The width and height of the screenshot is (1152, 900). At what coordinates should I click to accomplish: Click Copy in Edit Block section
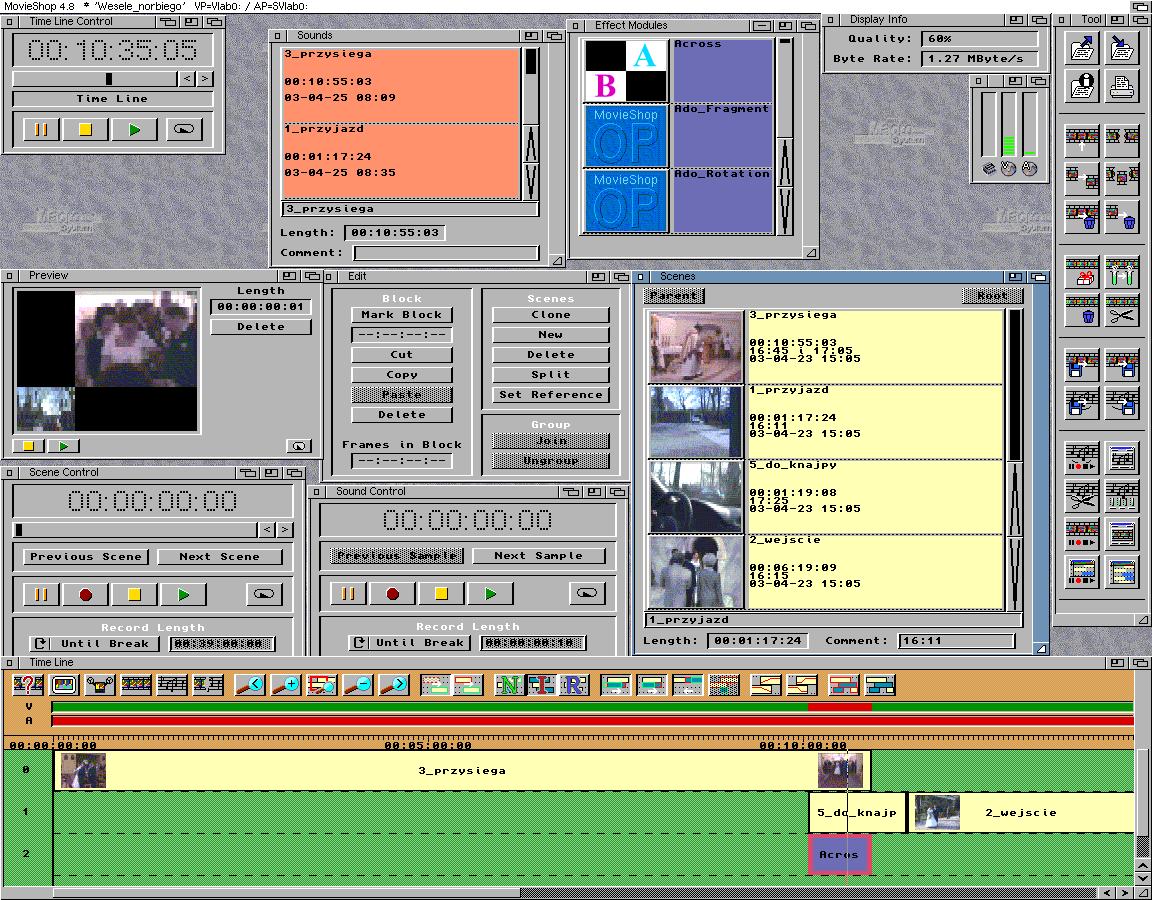401,375
